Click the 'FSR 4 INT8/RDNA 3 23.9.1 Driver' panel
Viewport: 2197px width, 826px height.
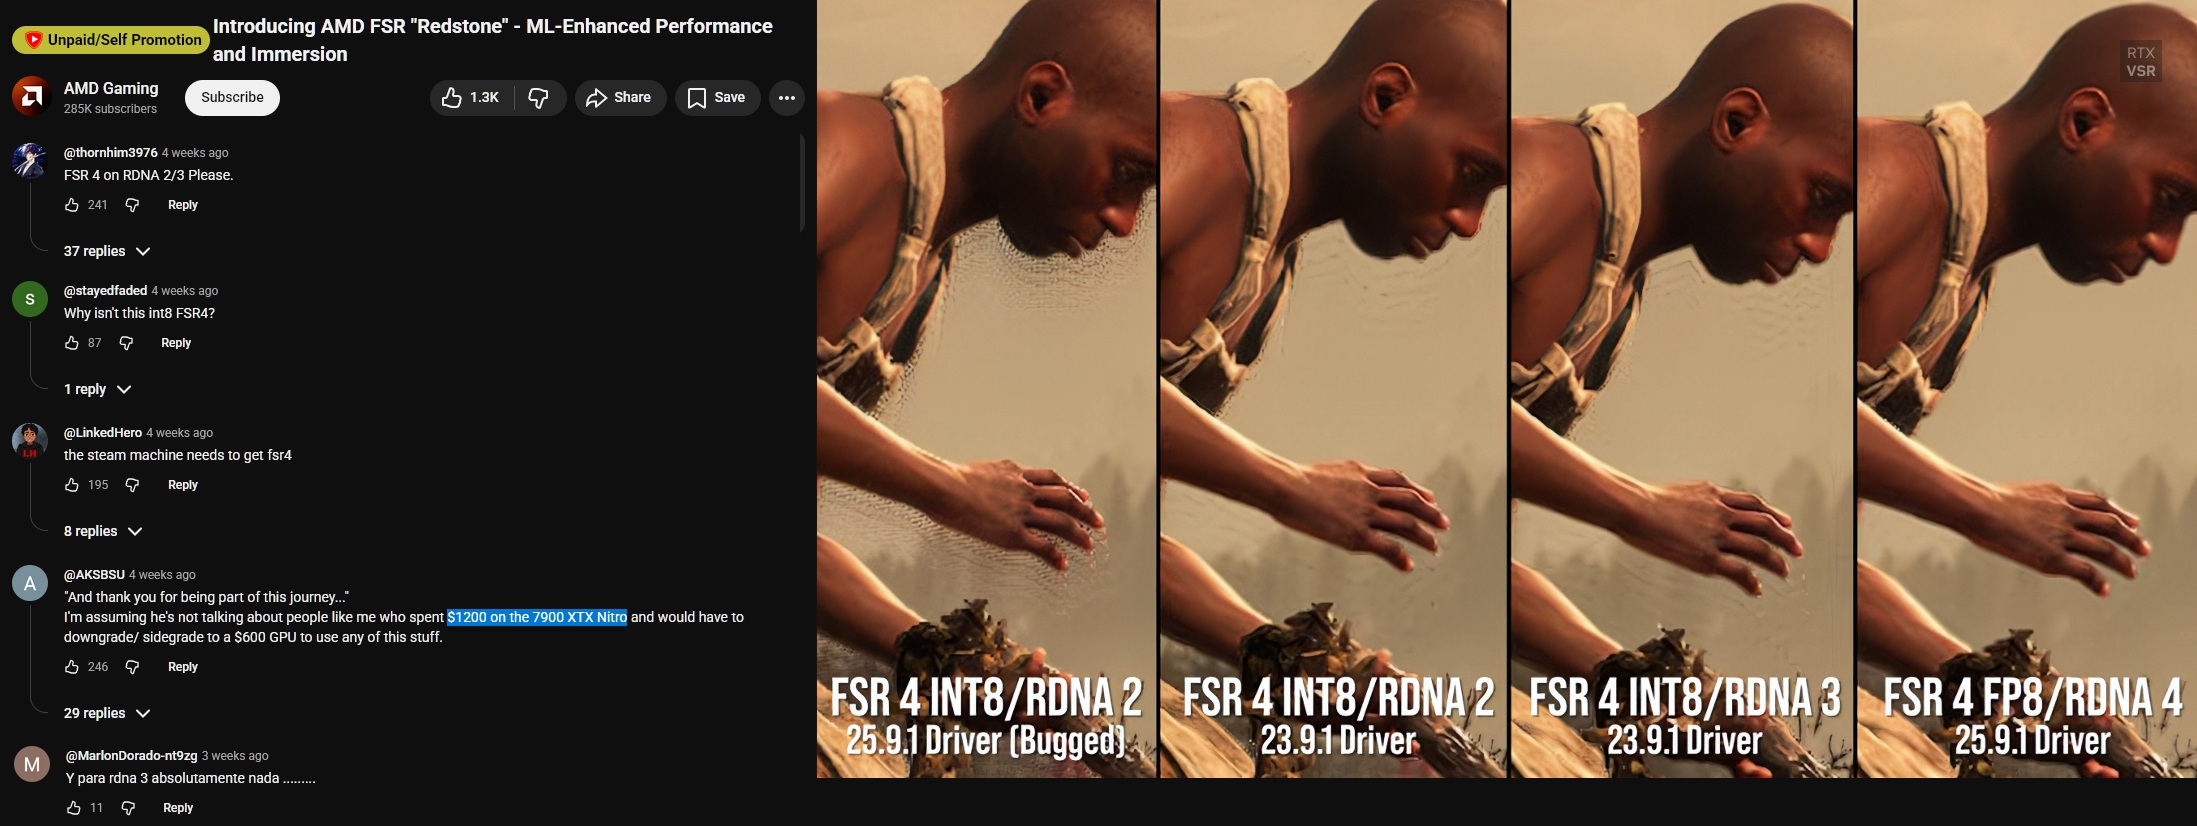click(x=1682, y=389)
